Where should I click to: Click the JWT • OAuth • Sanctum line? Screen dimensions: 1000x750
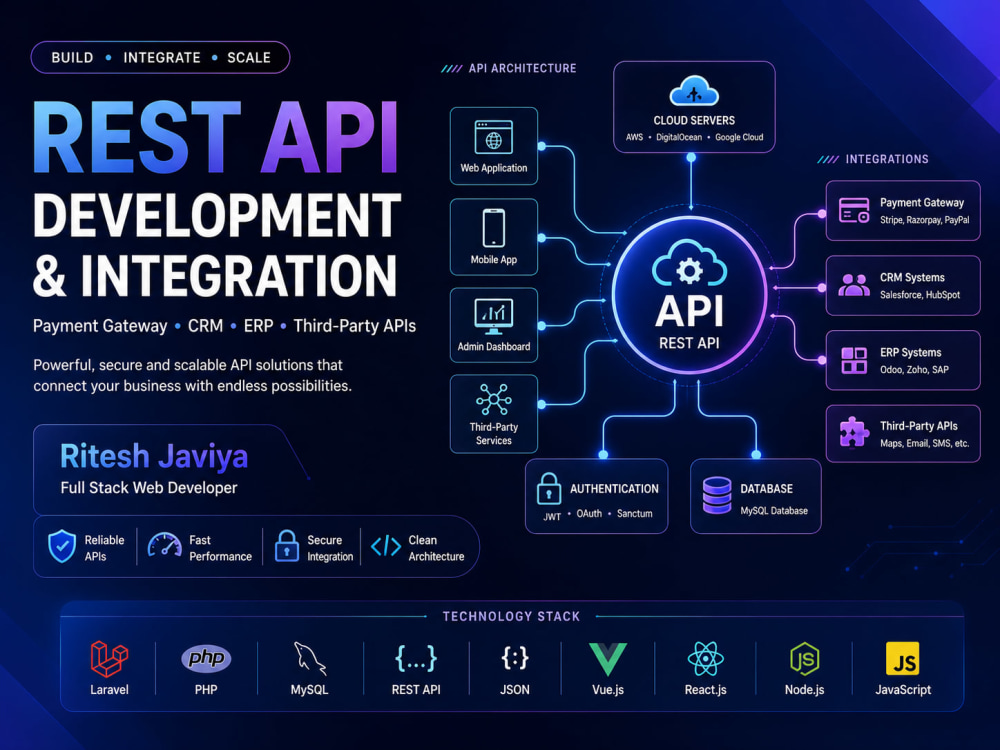(x=598, y=514)
